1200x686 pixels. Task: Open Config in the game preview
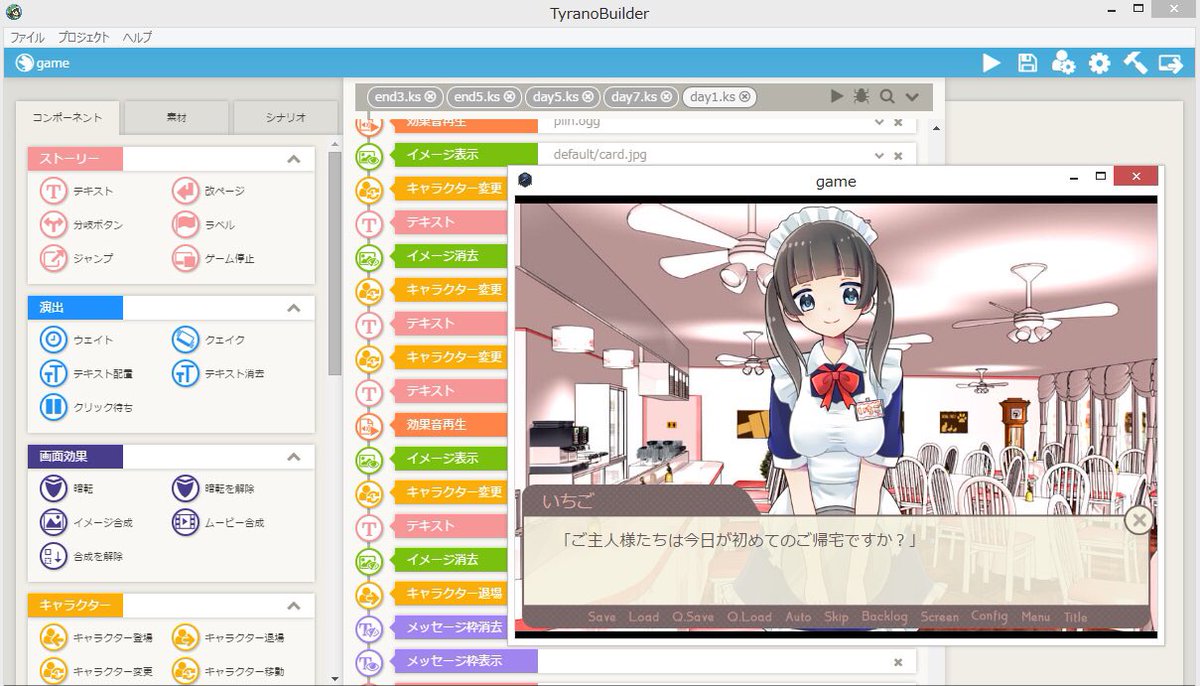989,617
